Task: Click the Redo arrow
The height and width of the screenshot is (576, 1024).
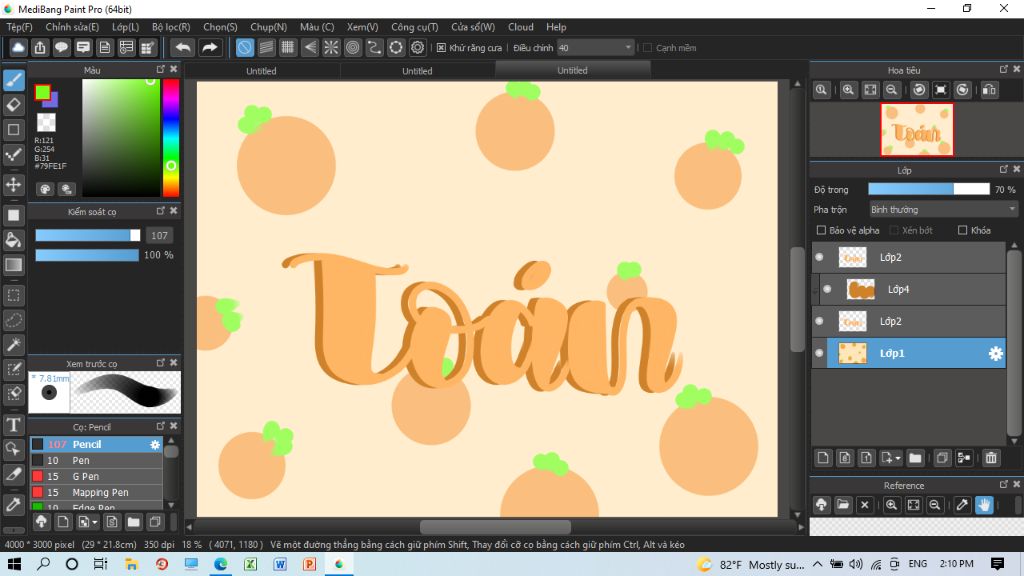Action: click(x=209, y=48)
